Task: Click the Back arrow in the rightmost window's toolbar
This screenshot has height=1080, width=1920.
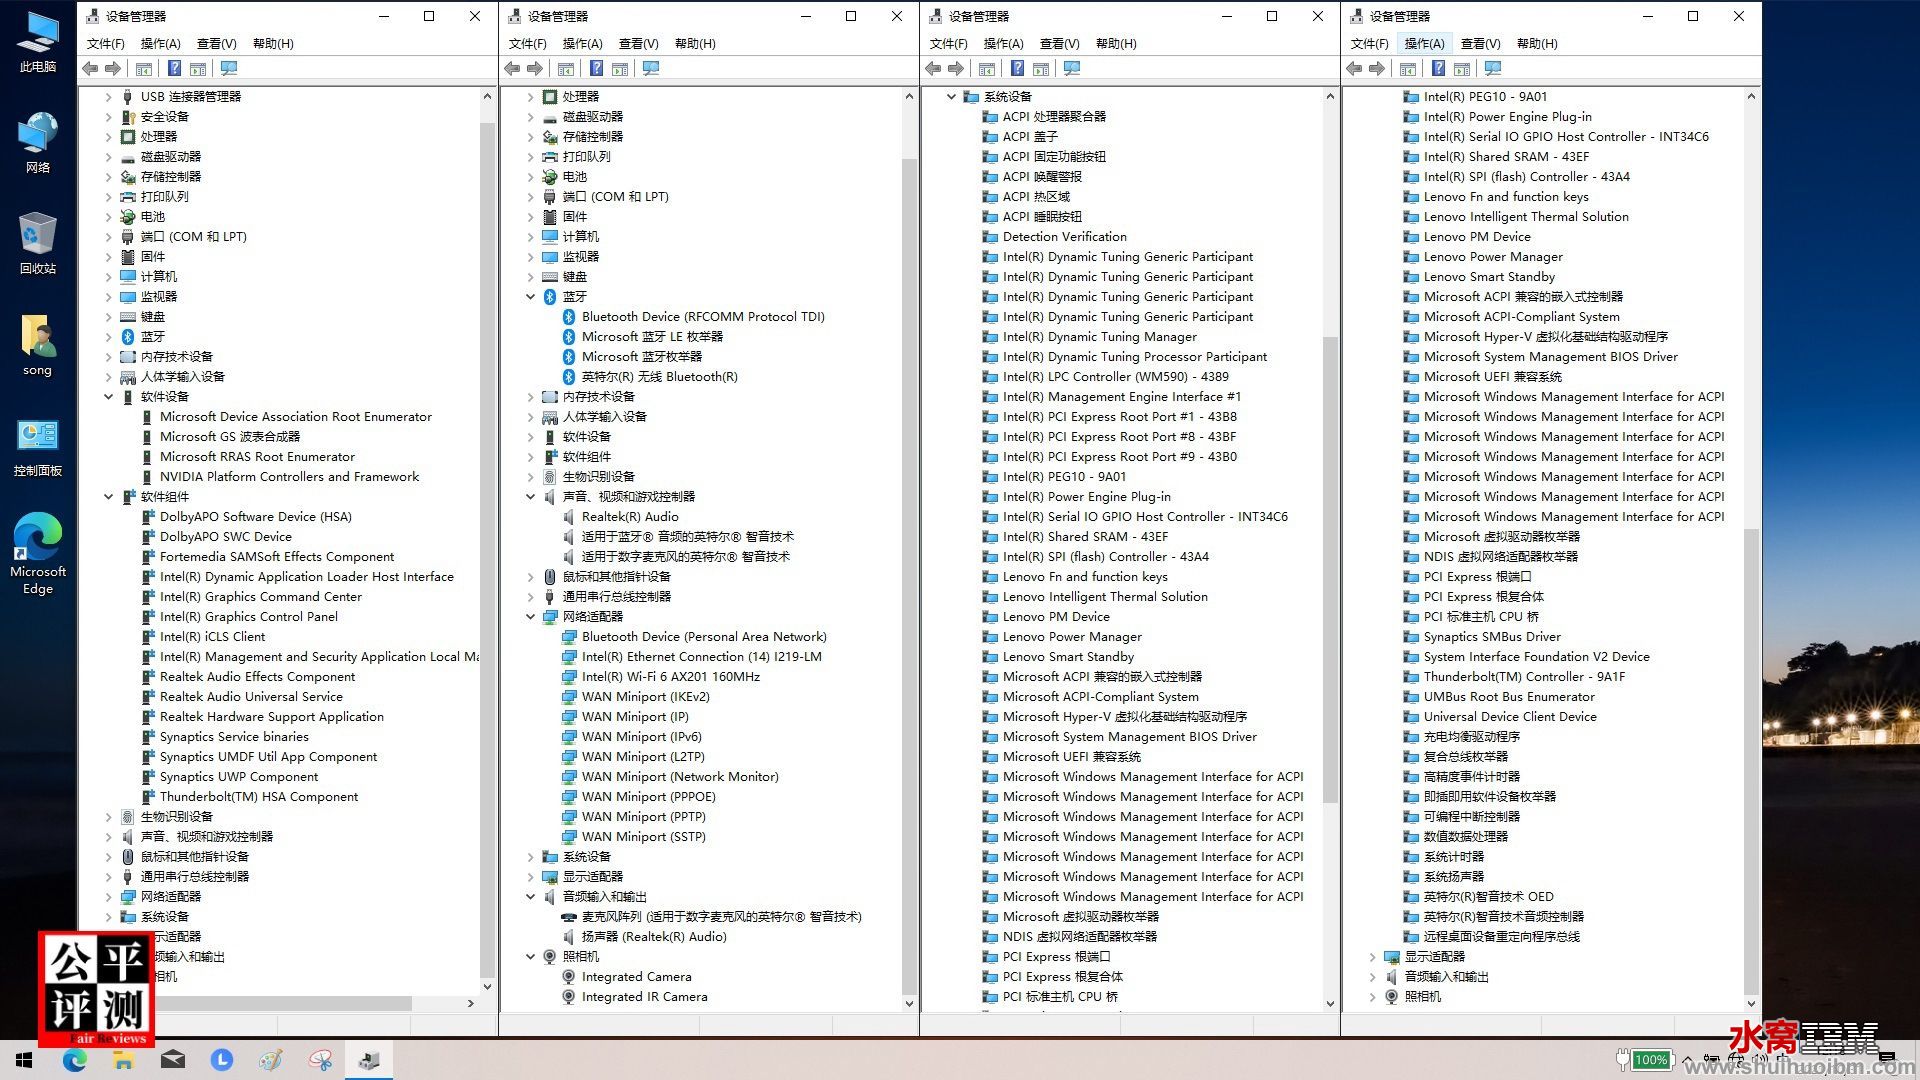Action: click(x=1354, y=69)
